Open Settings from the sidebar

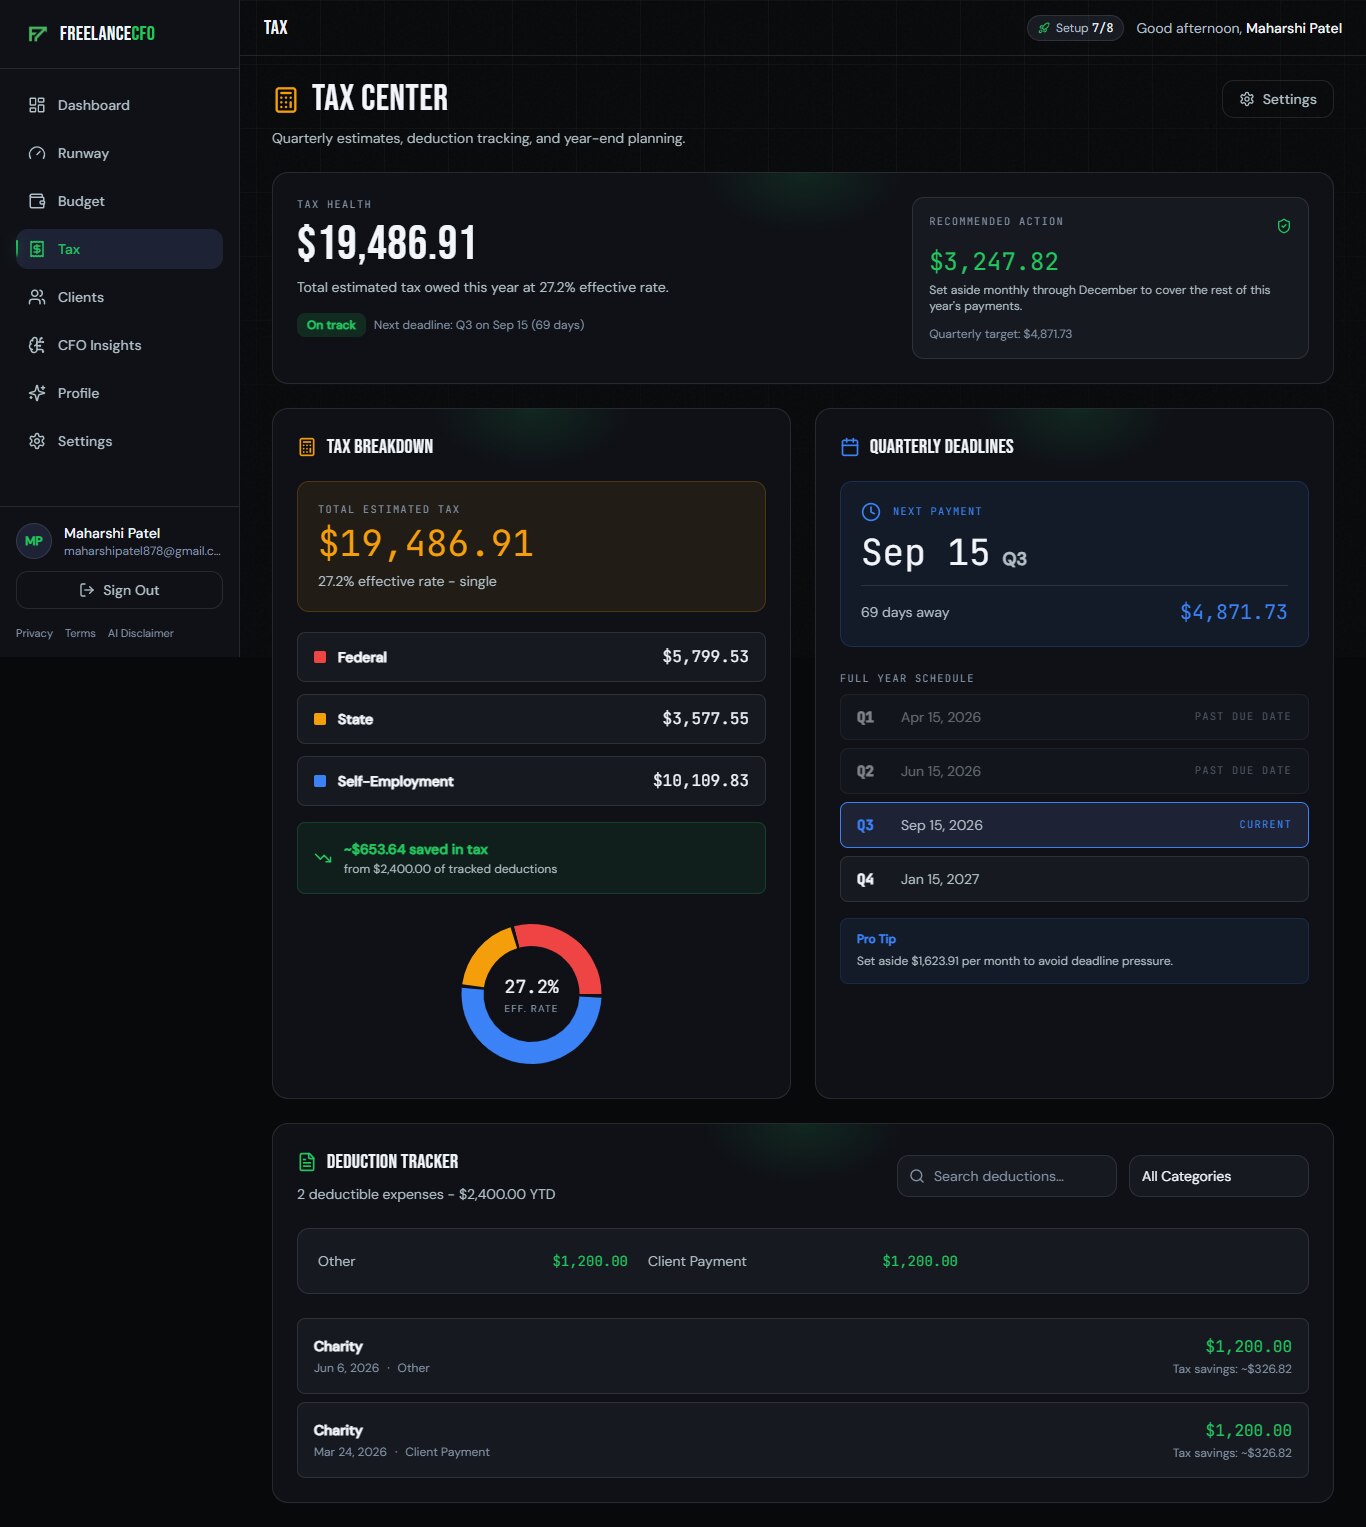tap(119, 441)
